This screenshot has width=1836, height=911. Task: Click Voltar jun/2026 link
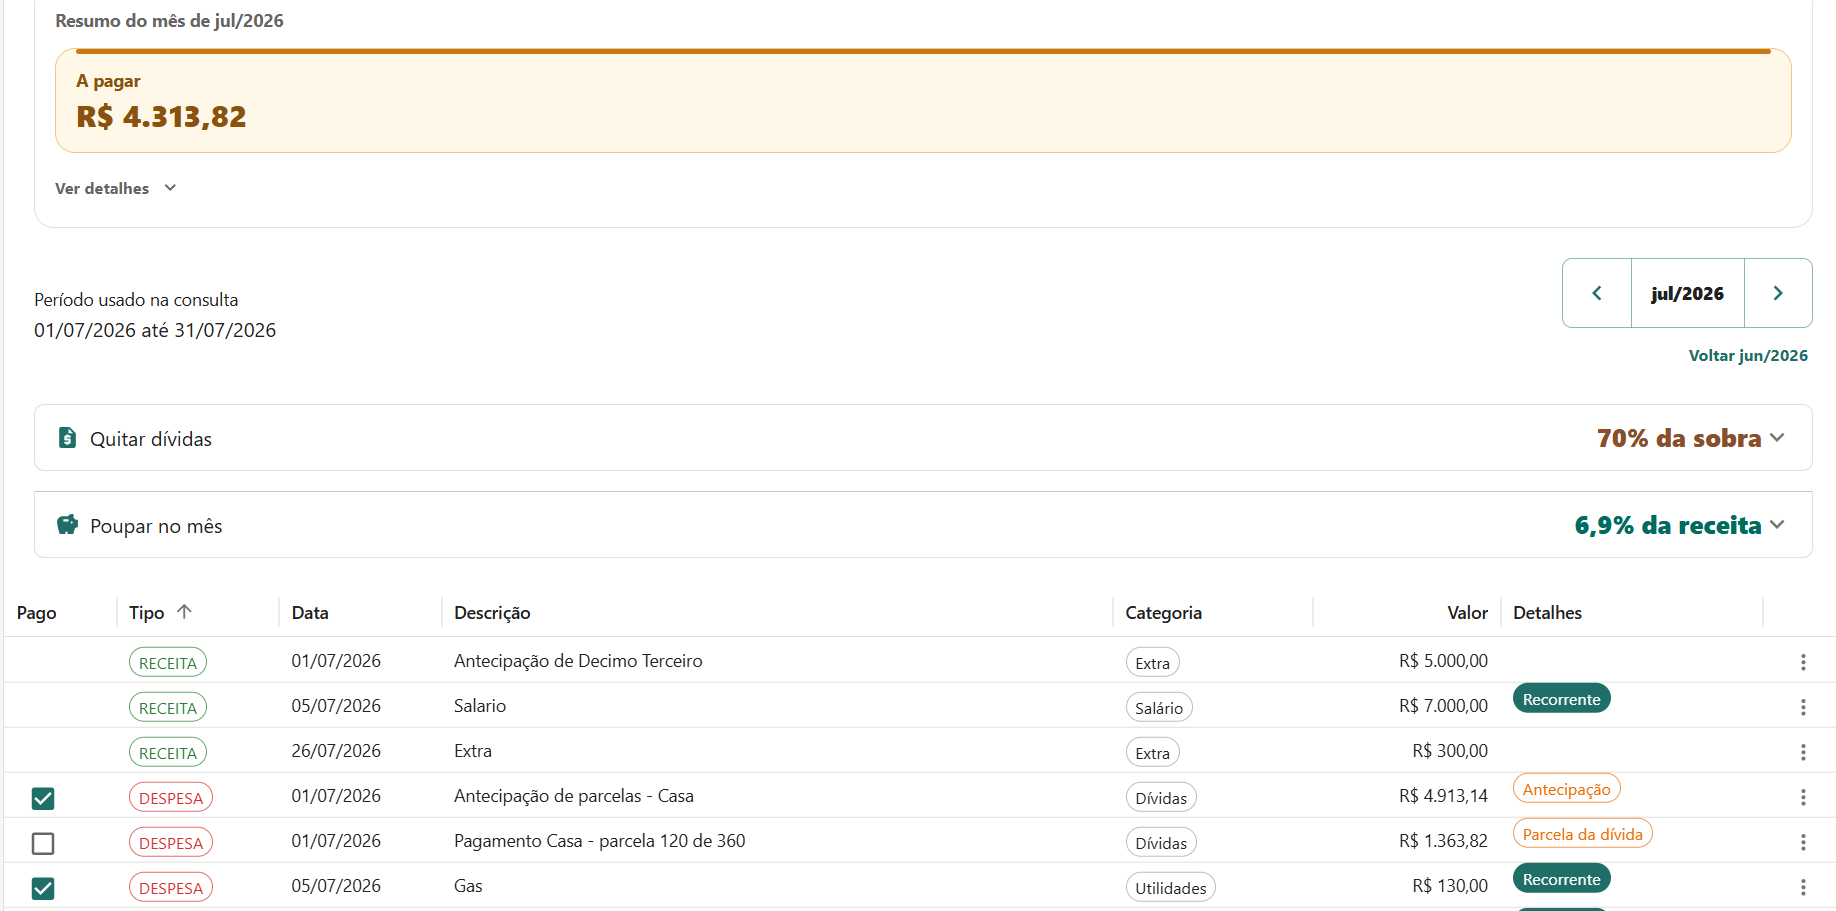point(1748,355)
